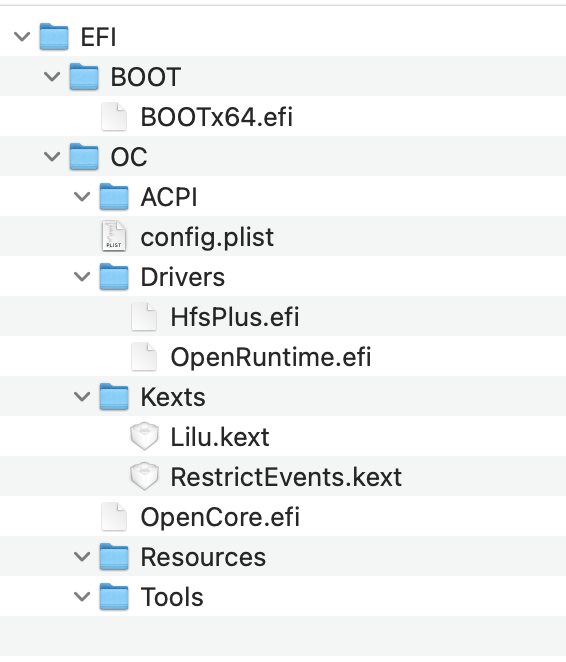
Task: Collapse the EFI folder chevron
Action: click(22, 37)
